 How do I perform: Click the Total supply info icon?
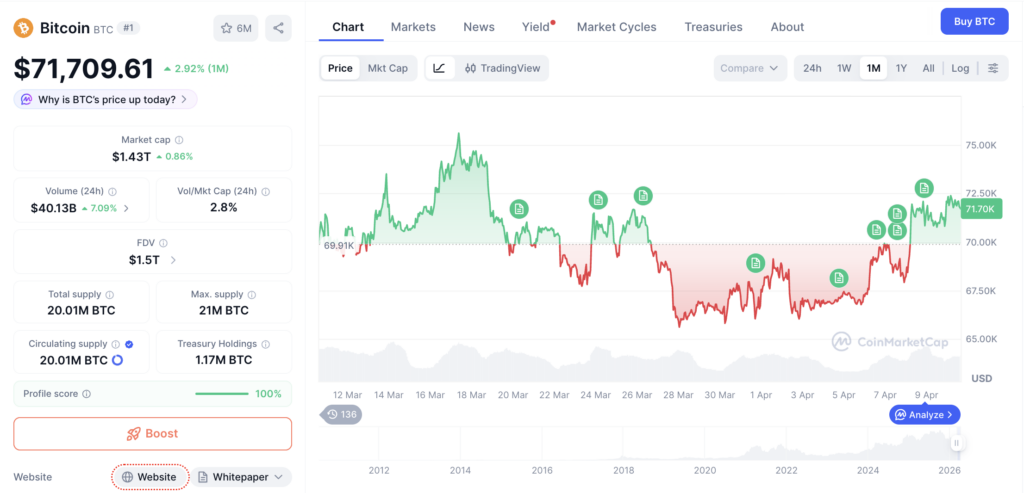pos(110,294)
